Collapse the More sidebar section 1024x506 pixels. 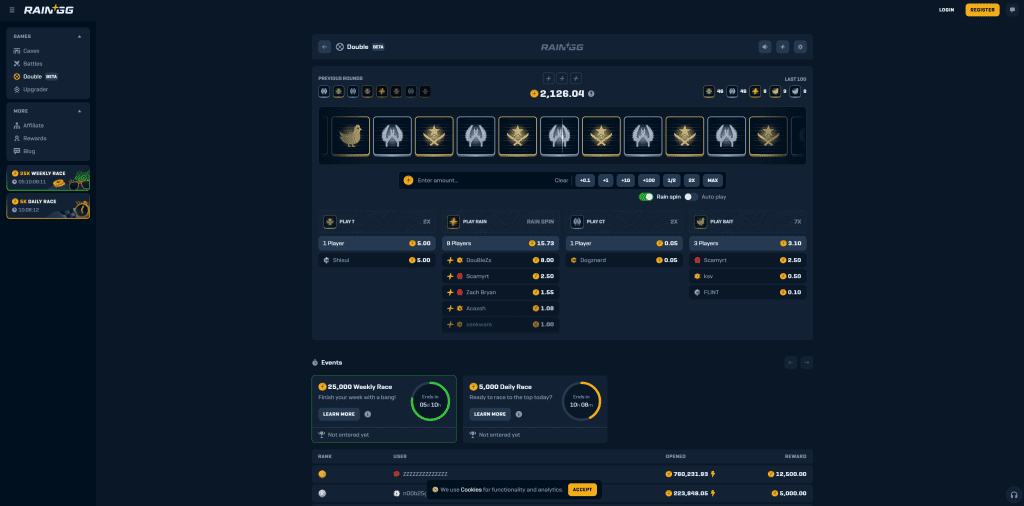click(x=79, y=111)
